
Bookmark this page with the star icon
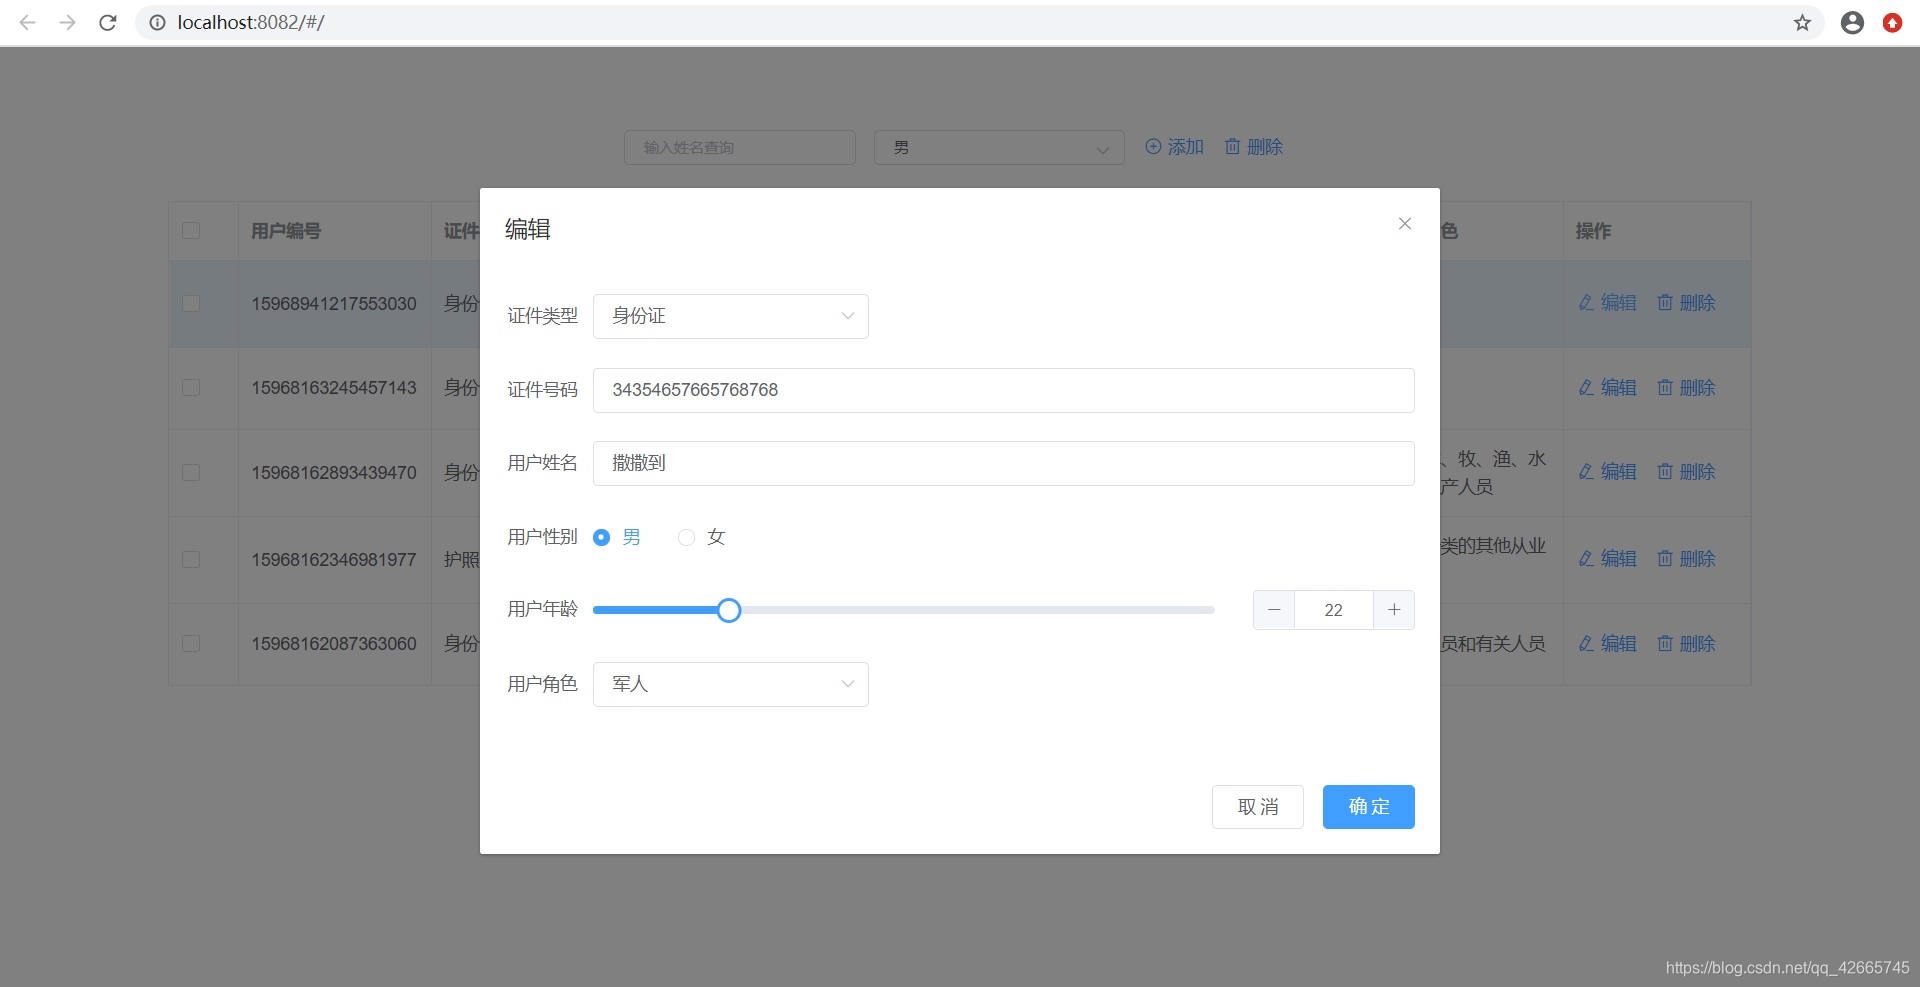tap(1802, 22)
